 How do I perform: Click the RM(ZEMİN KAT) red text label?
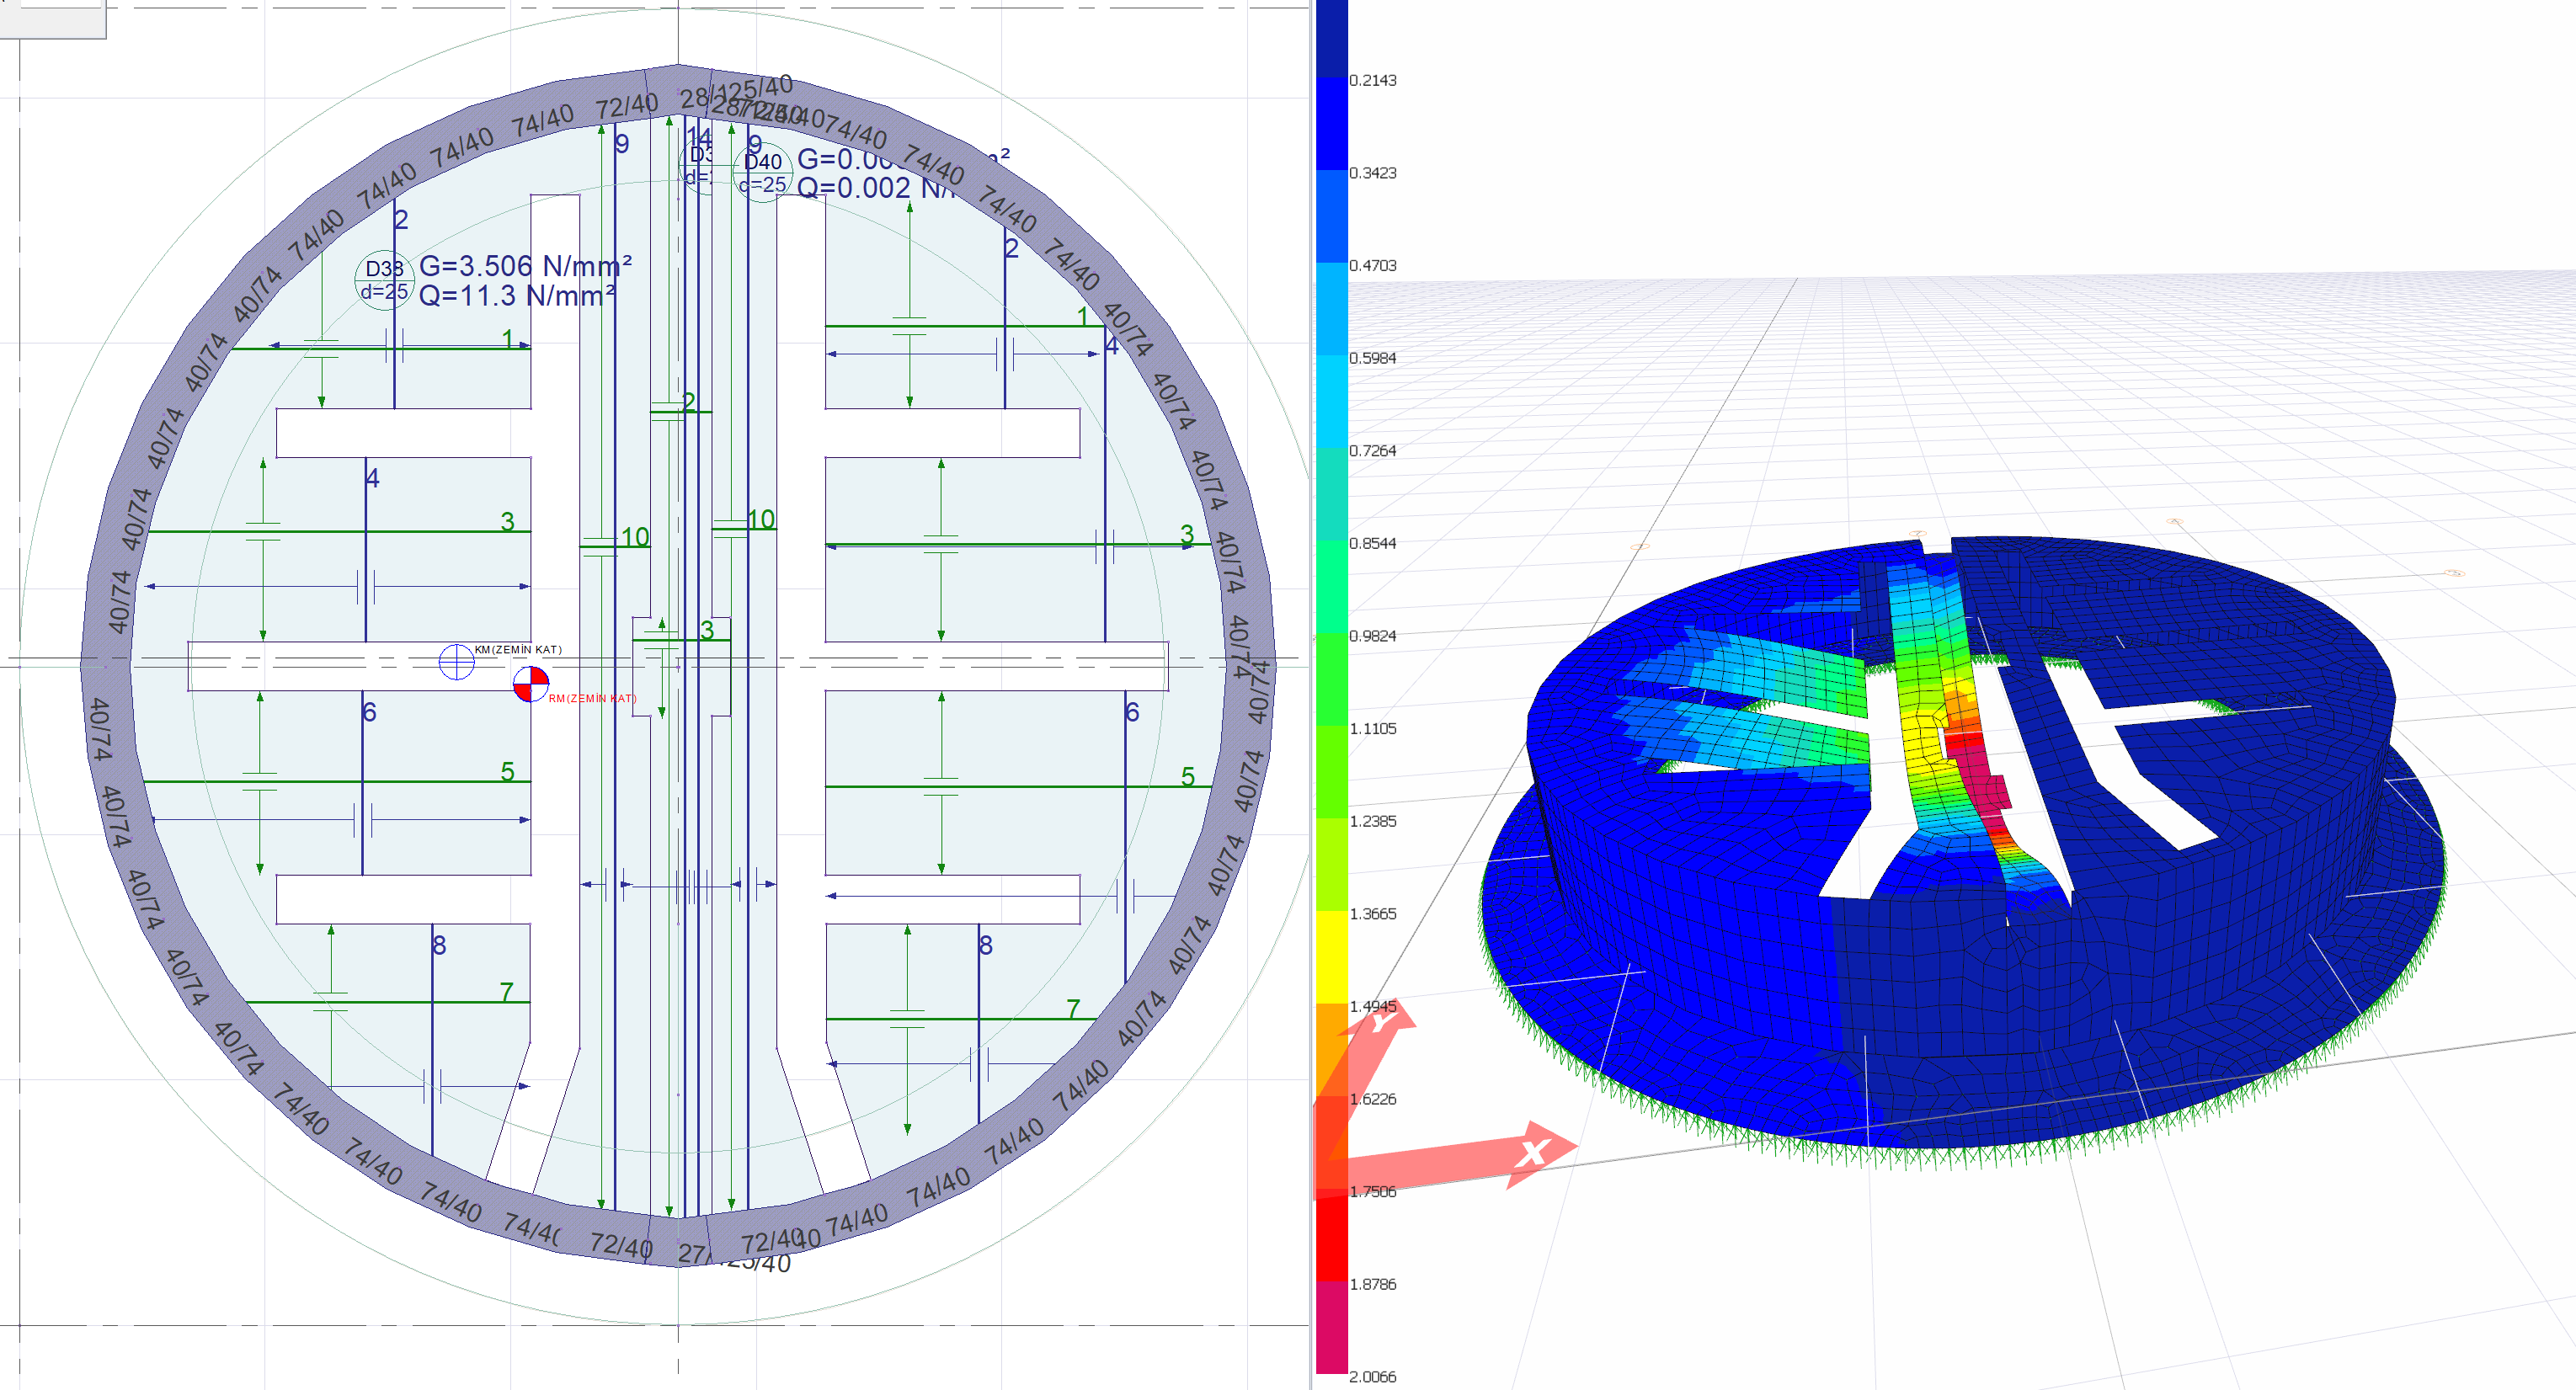(x=592, y=698)
